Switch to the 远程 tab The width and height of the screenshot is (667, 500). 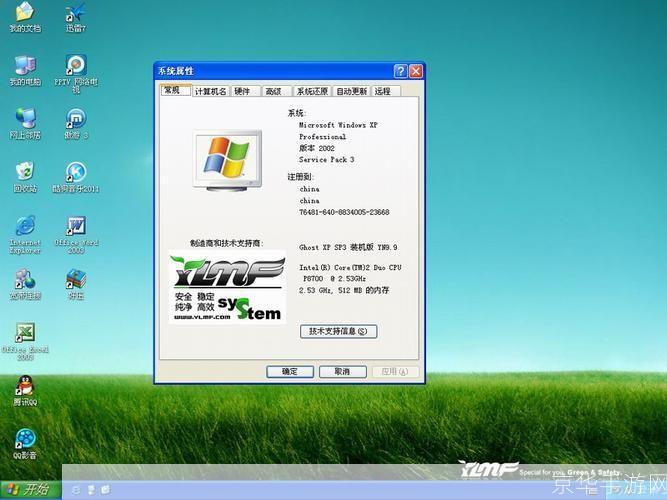[x=386, y=91]
